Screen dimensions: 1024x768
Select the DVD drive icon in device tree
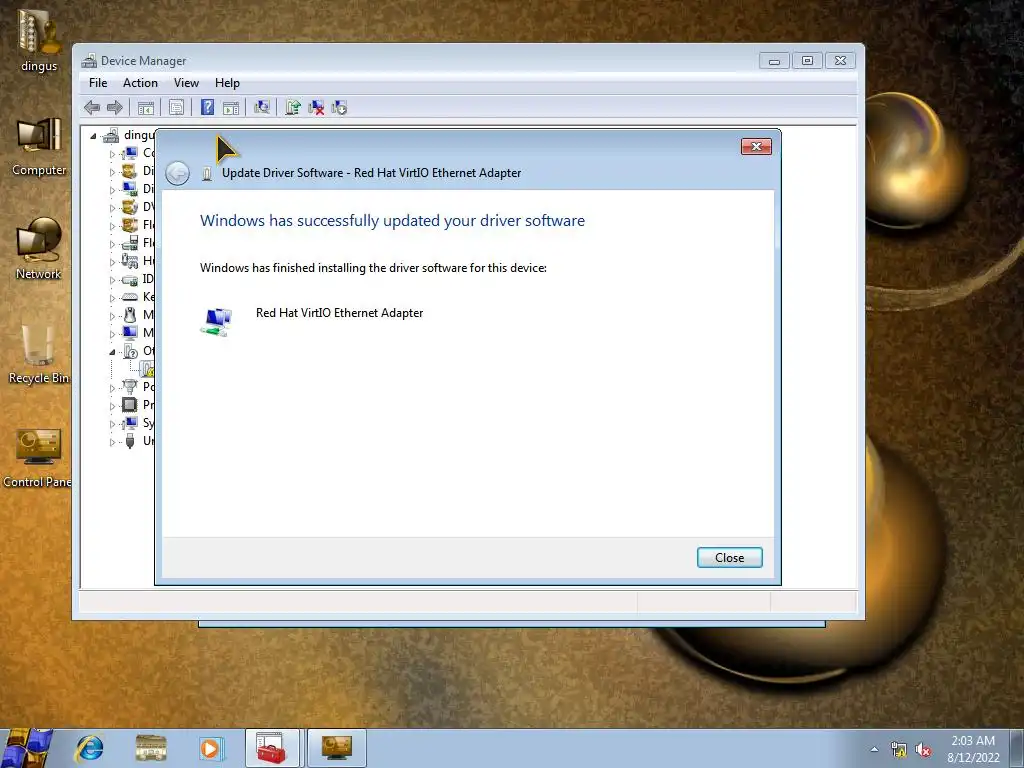coord(130,207)
